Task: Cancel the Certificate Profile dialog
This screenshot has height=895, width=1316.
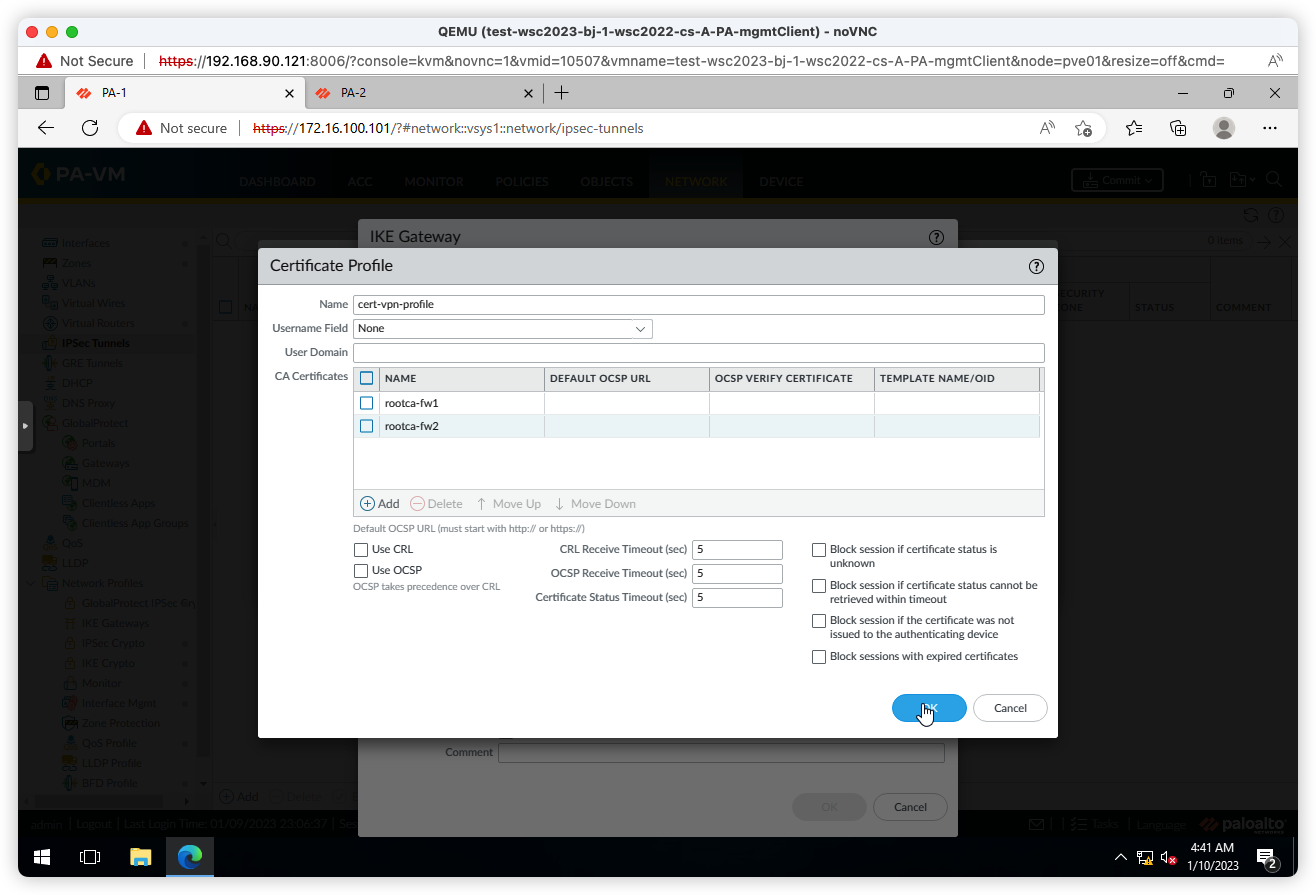Action: [x=1010, y=708]
